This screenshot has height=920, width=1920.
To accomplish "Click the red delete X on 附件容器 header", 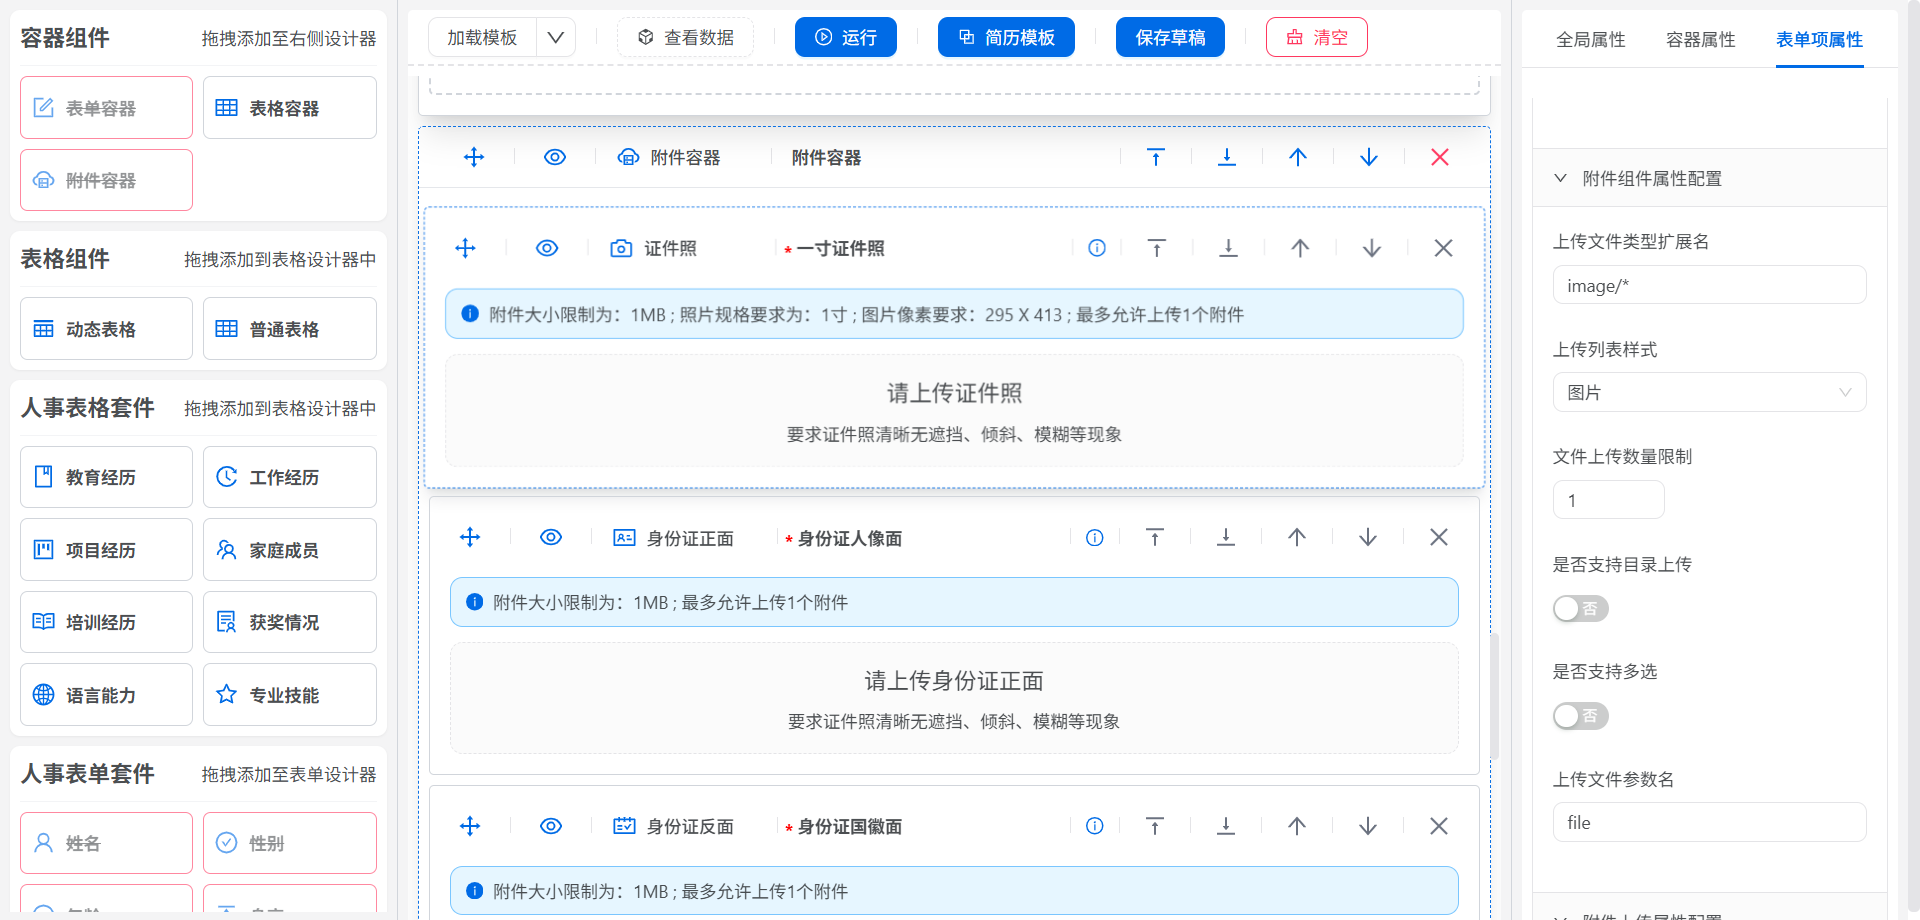I will click(x=1439, y=157).
